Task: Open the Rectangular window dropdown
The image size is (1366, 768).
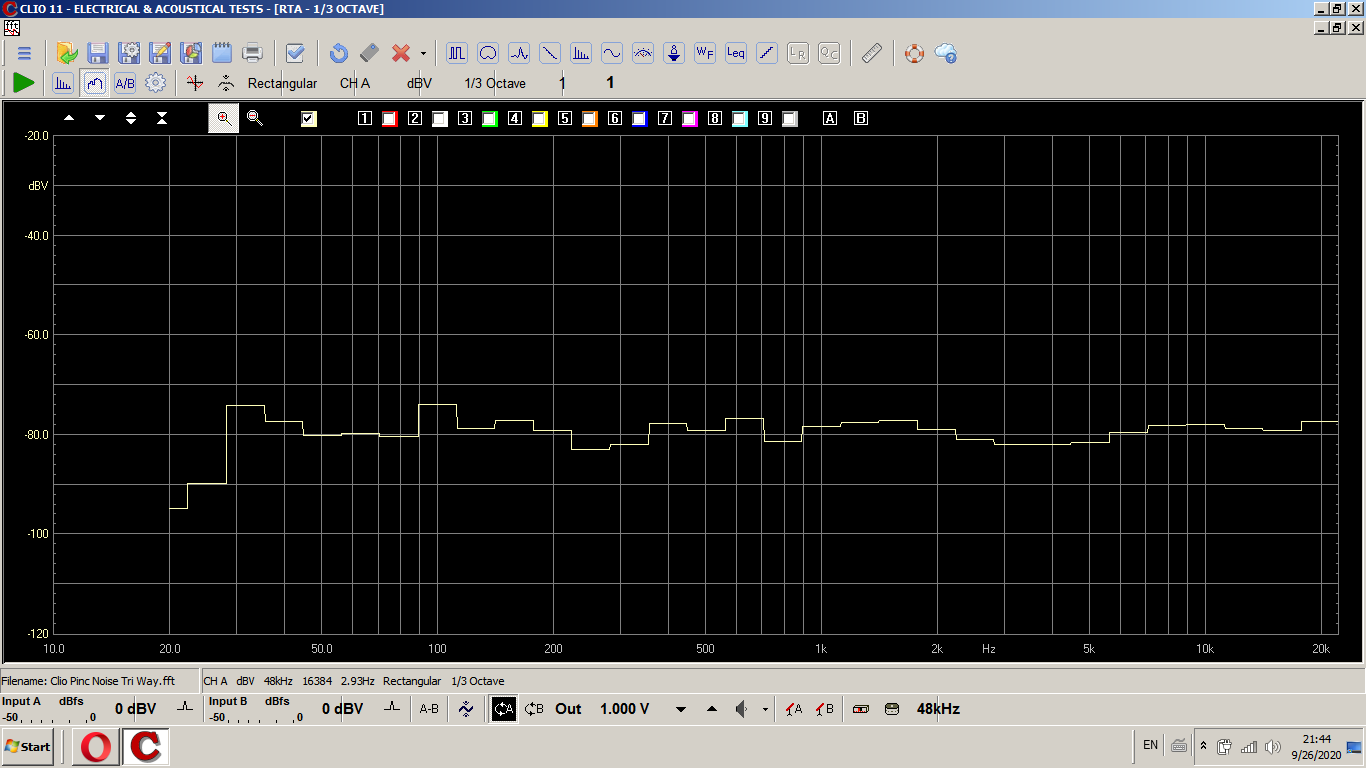Action: coord(283,84)
